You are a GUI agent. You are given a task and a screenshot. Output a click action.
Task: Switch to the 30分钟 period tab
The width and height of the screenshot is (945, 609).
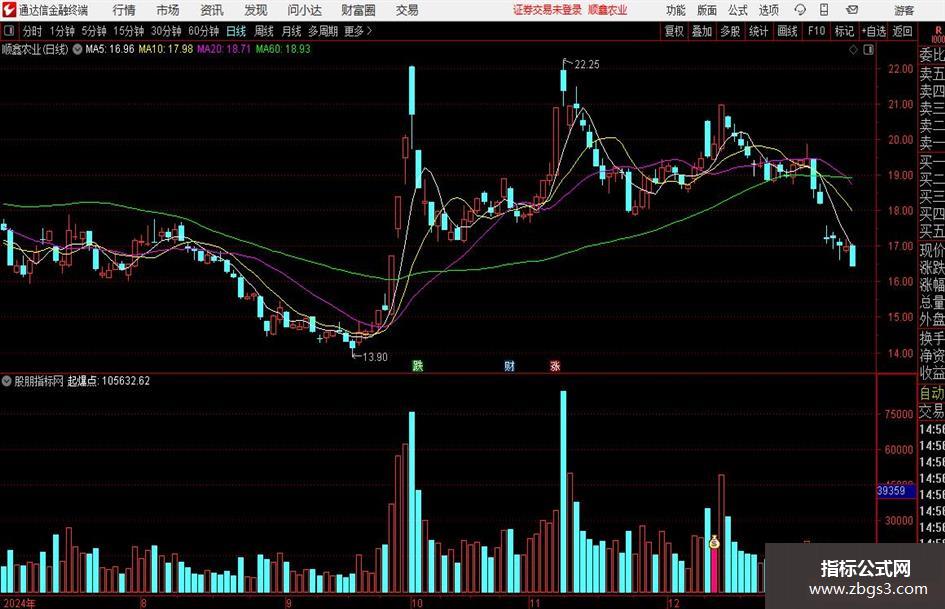(166, 31)
